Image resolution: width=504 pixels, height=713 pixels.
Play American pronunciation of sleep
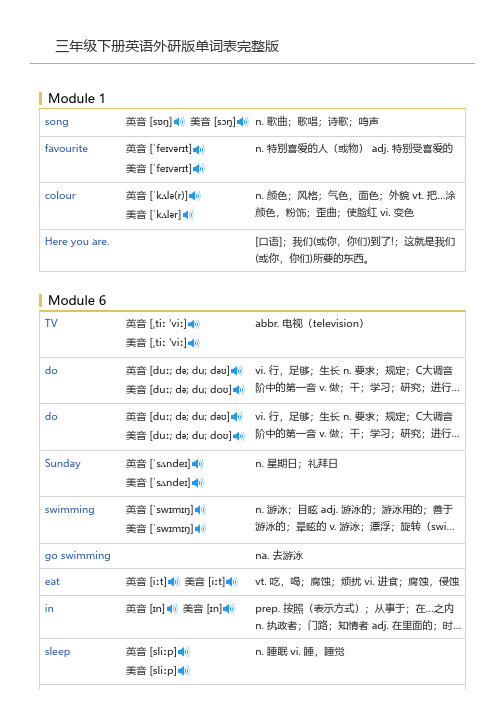(184, 671)
